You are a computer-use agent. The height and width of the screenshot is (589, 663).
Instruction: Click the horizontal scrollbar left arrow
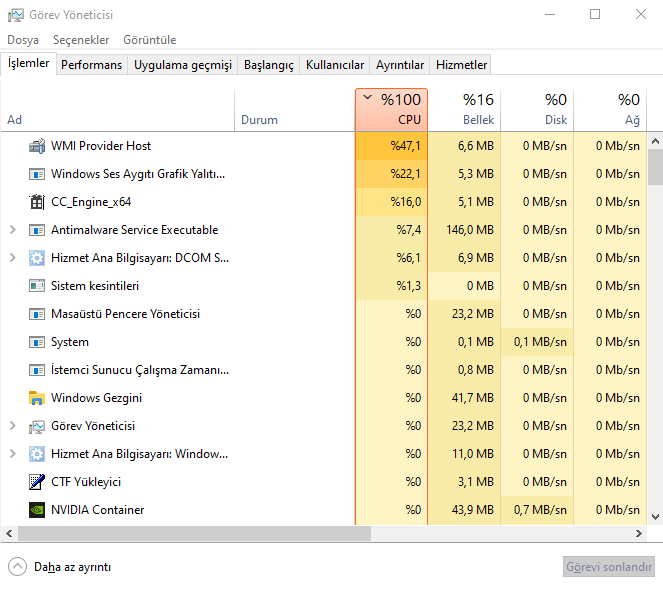tap(9, 534)
